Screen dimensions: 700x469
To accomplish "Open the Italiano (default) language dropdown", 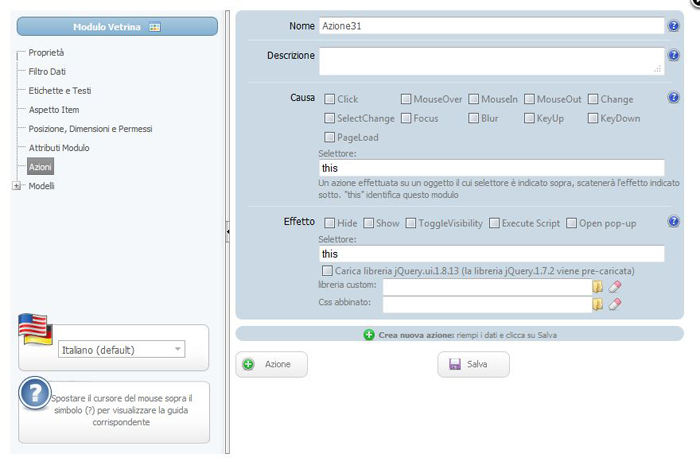I will tap(121, 349).
